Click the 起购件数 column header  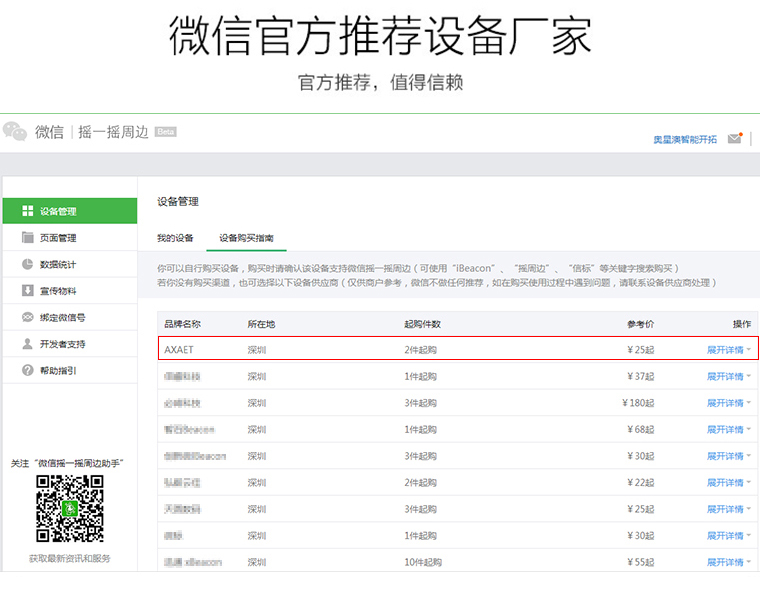click(423, 324)
